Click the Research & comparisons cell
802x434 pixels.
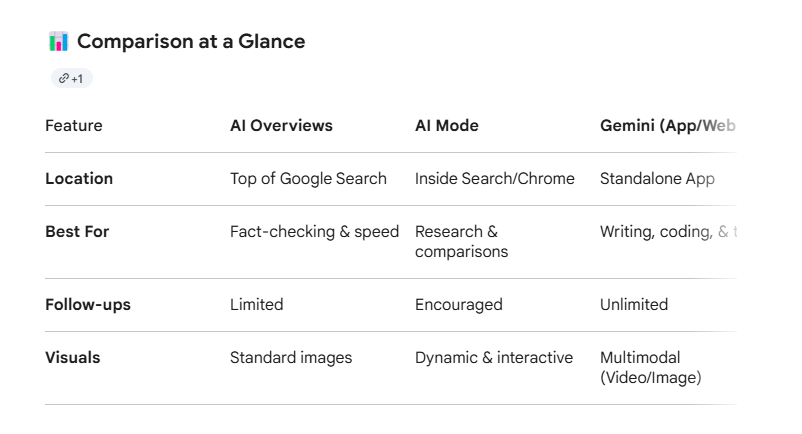[x=461, y=241]
